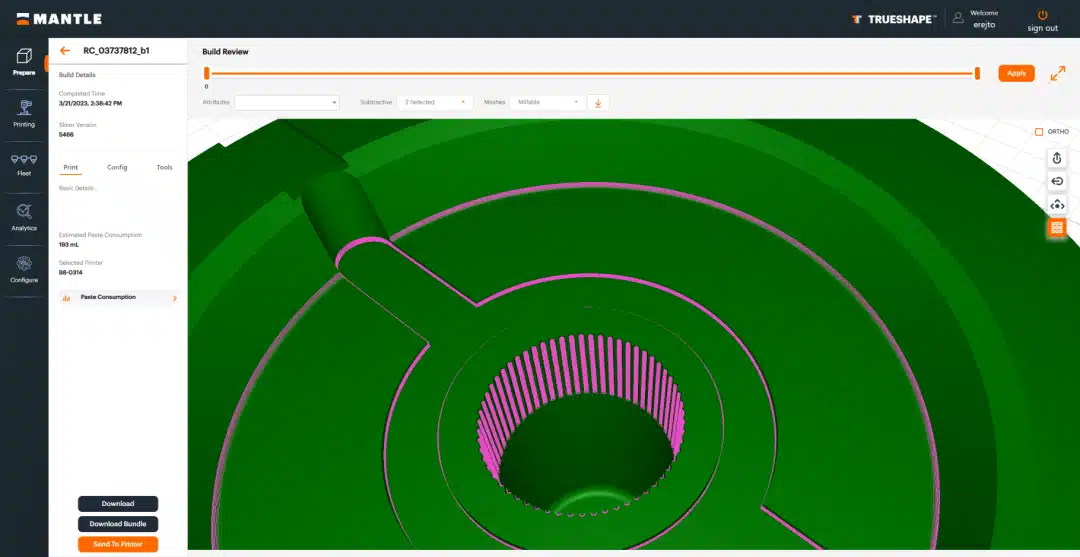Click the sign out power icon
The image size is (1080, 557).
click(x=1042, y=16)
